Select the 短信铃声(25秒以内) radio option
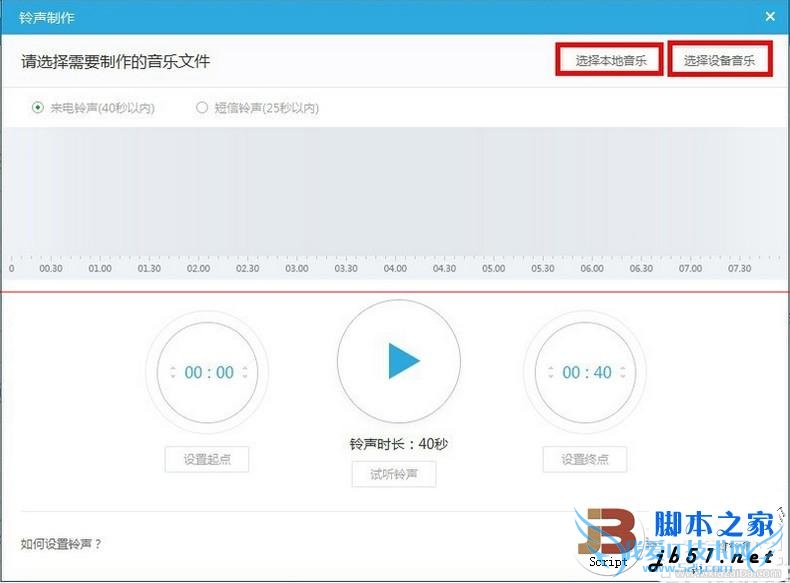The width and height of the screenshot is (790, 583). point(257,108)
